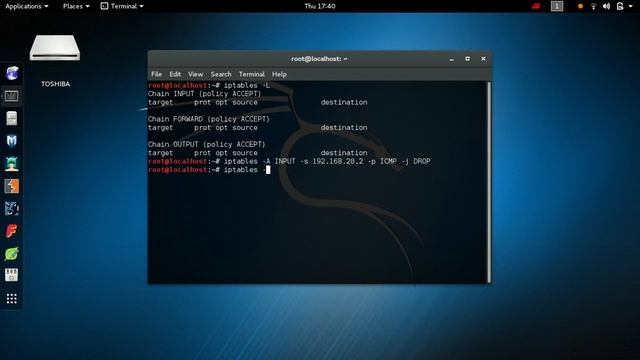
Task: Click the text "Chain INPUT (policy ACCEPT)"
Action: [x=204, y=94]
